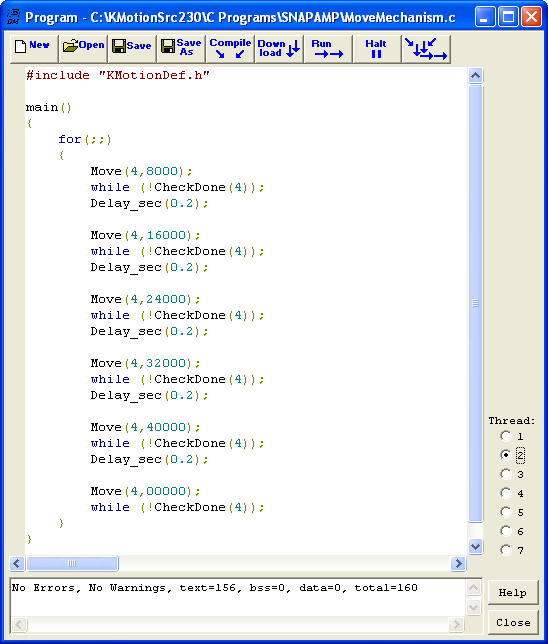548x644 pixels.
Task: Click the horizontal scrollbar thumb
Action: [x=72, y=564]
